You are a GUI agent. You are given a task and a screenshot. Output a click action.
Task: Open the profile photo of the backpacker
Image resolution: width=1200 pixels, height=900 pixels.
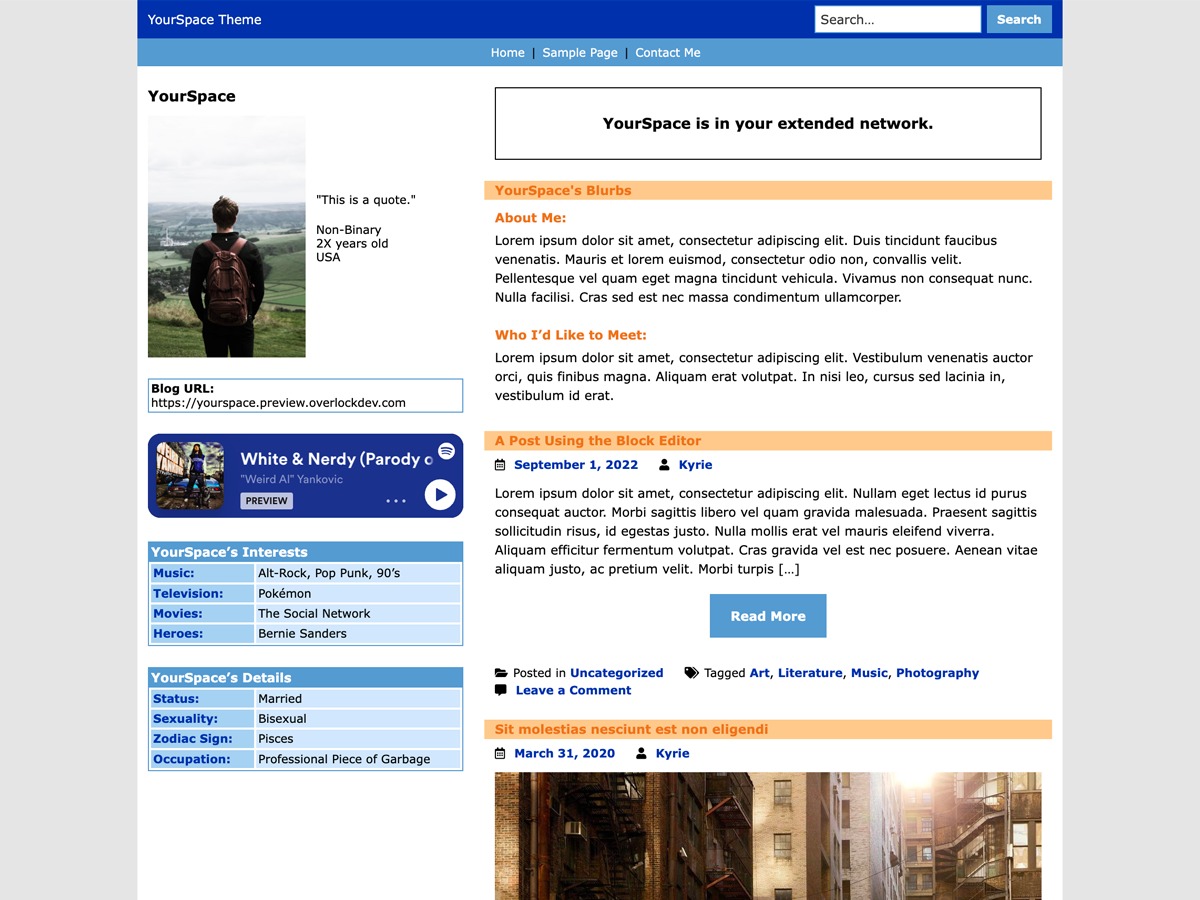pos(227,236)
